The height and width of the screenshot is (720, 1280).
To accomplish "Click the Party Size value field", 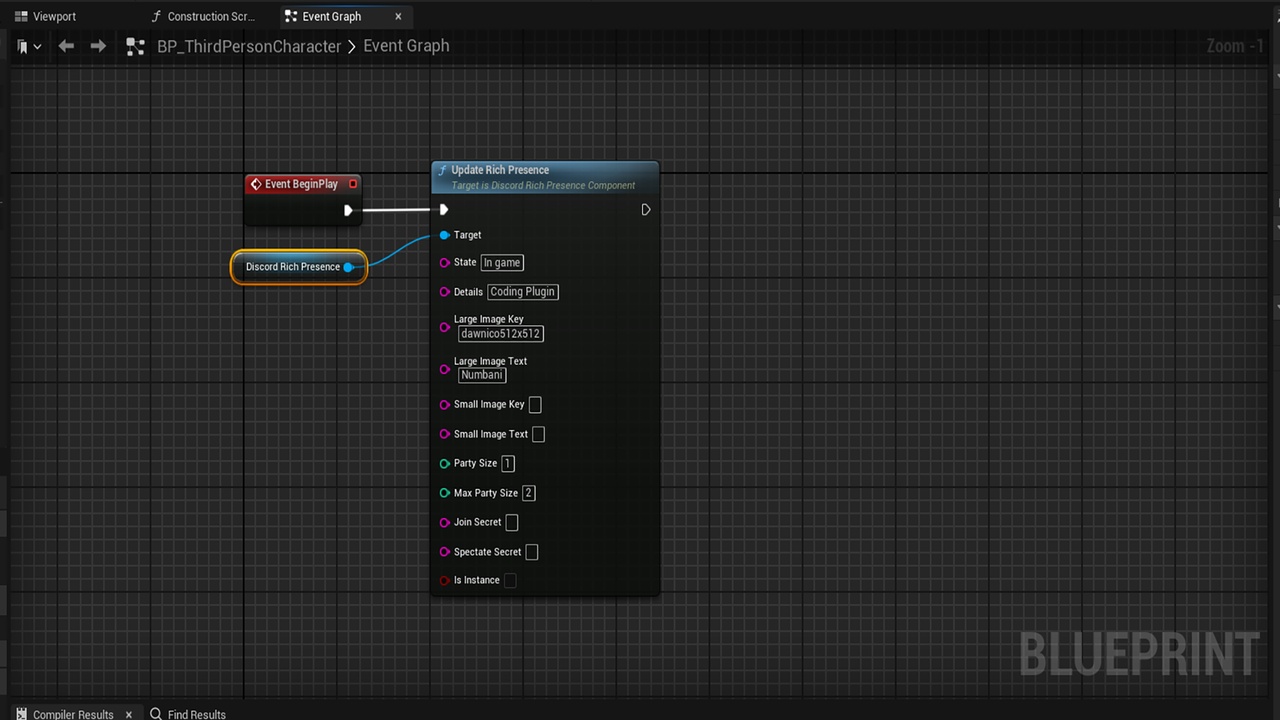I will pyautogui.click(x=508, y=463).
